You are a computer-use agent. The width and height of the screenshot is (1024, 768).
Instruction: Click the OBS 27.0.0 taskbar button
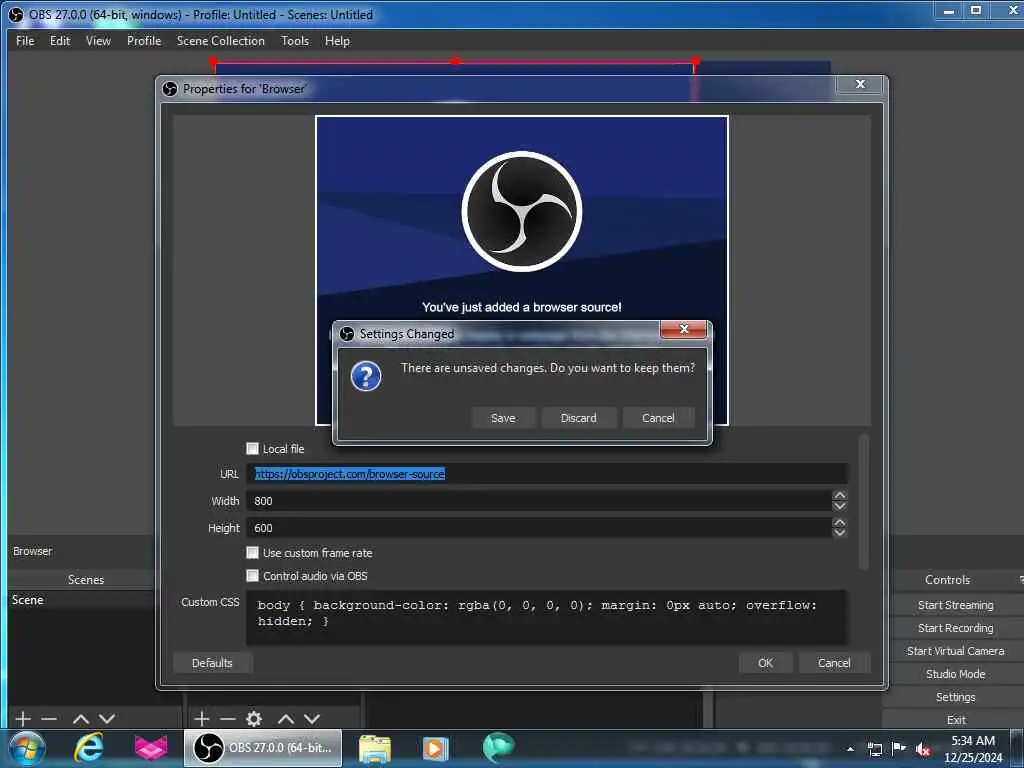pos(263,748)
